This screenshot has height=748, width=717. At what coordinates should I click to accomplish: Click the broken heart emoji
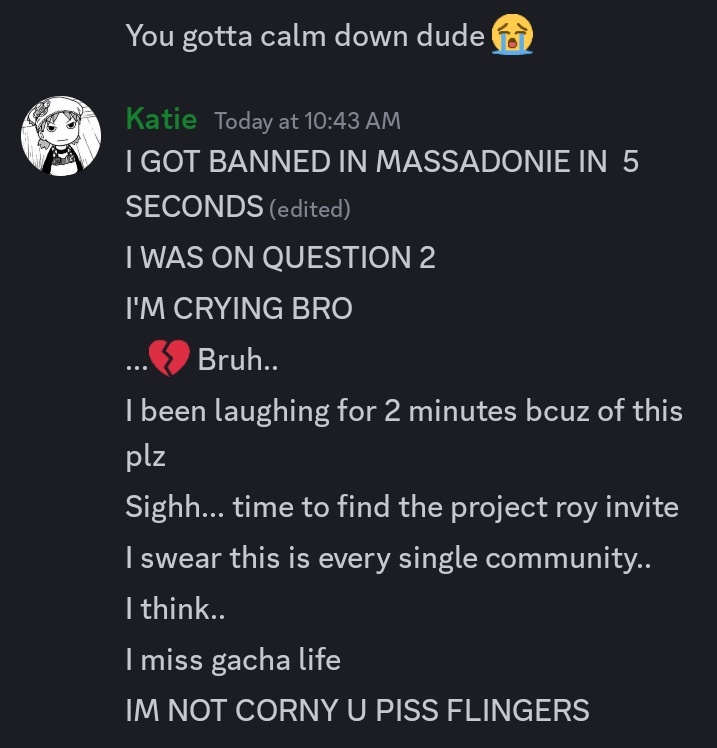169,358
